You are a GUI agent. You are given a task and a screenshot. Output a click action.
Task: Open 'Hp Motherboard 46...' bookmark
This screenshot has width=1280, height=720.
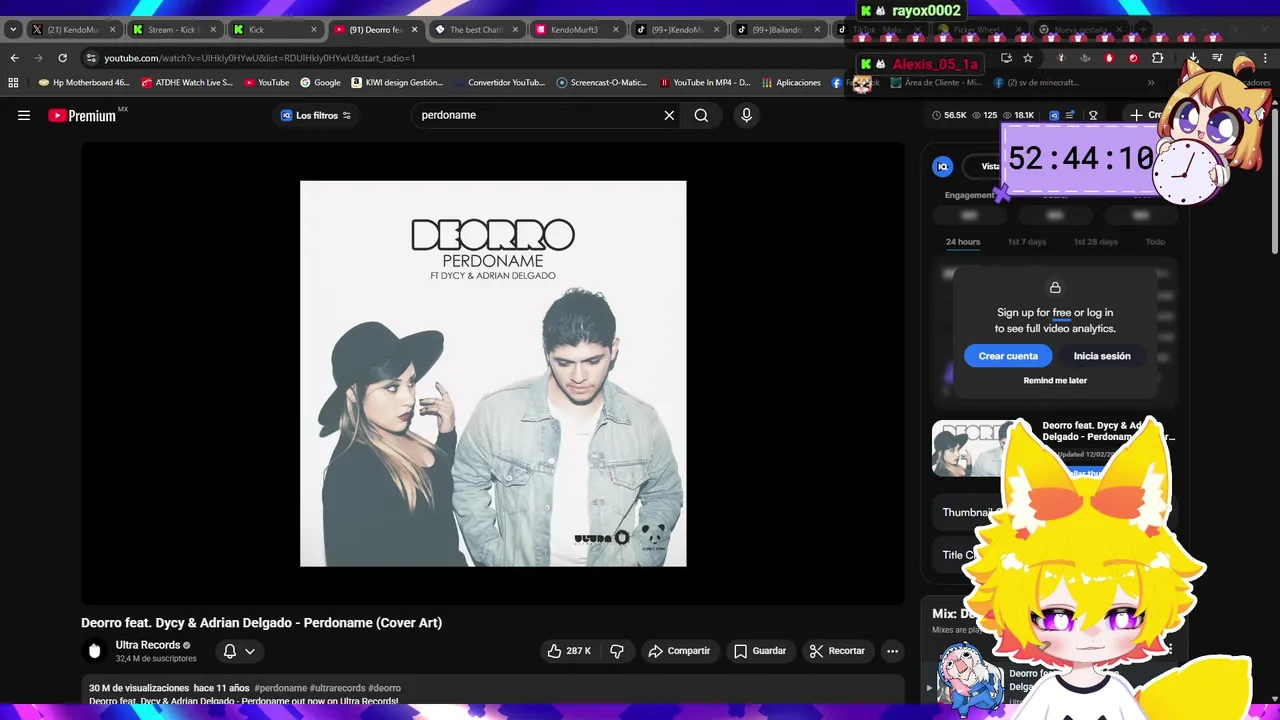[x=84, y=83]
